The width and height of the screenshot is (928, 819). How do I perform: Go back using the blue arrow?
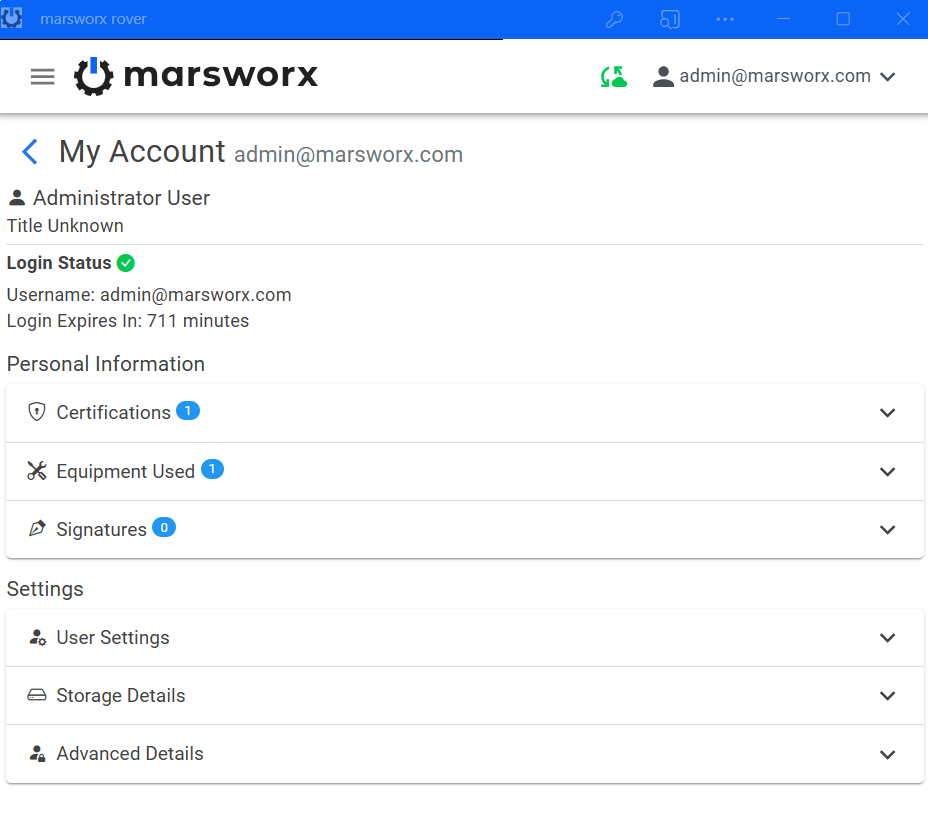(x=30, y=151)
